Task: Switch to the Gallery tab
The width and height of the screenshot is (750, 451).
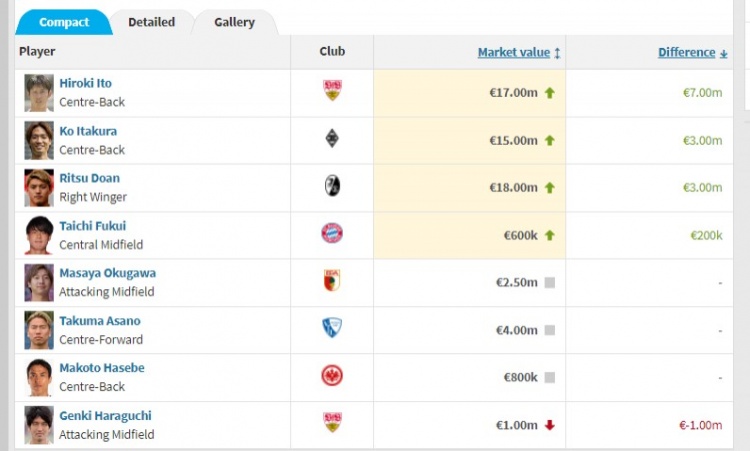Action: pos(234,22)
